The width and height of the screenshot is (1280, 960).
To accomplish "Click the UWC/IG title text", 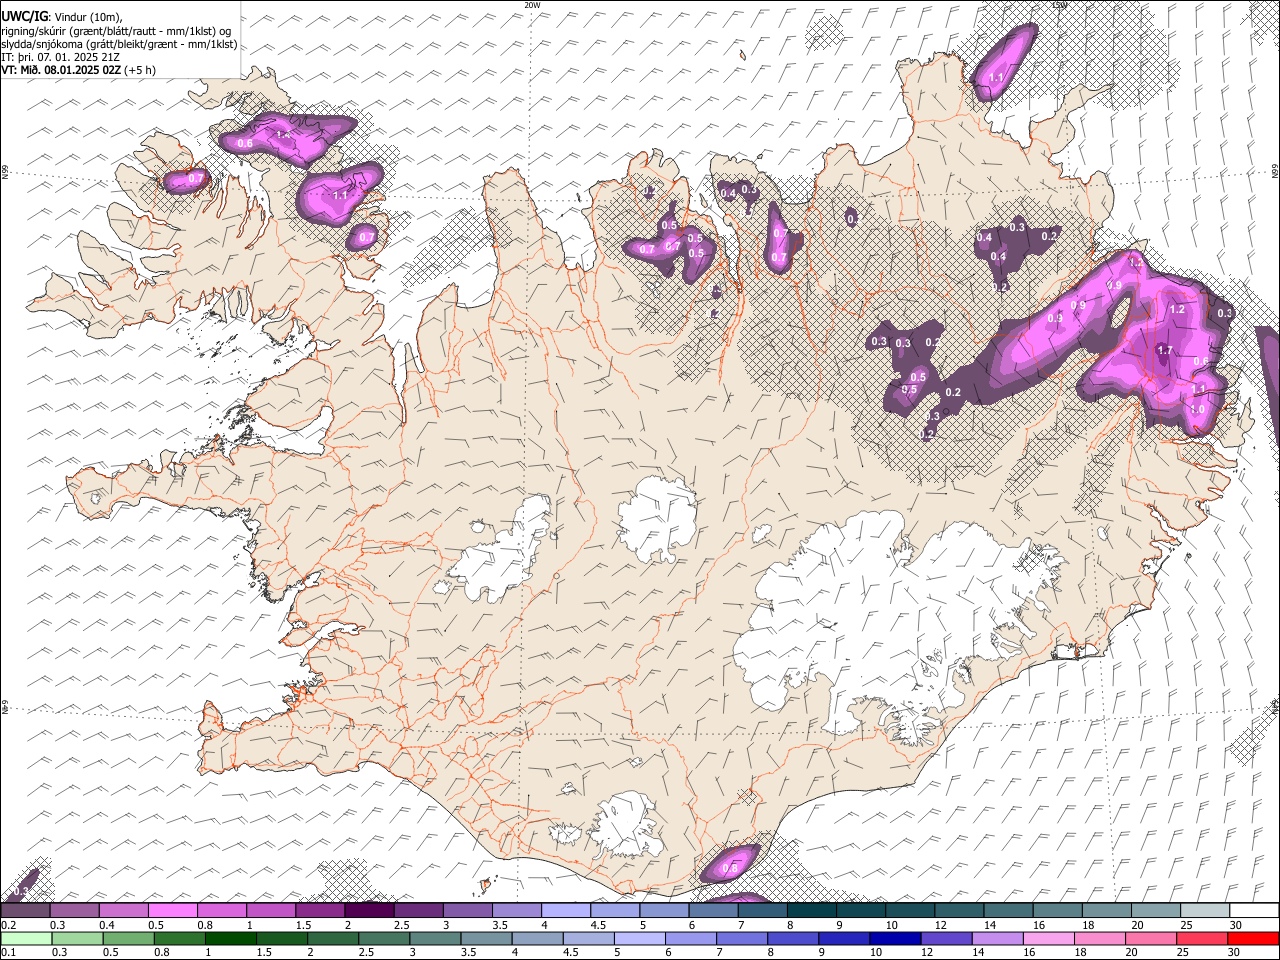I will 24,16.
